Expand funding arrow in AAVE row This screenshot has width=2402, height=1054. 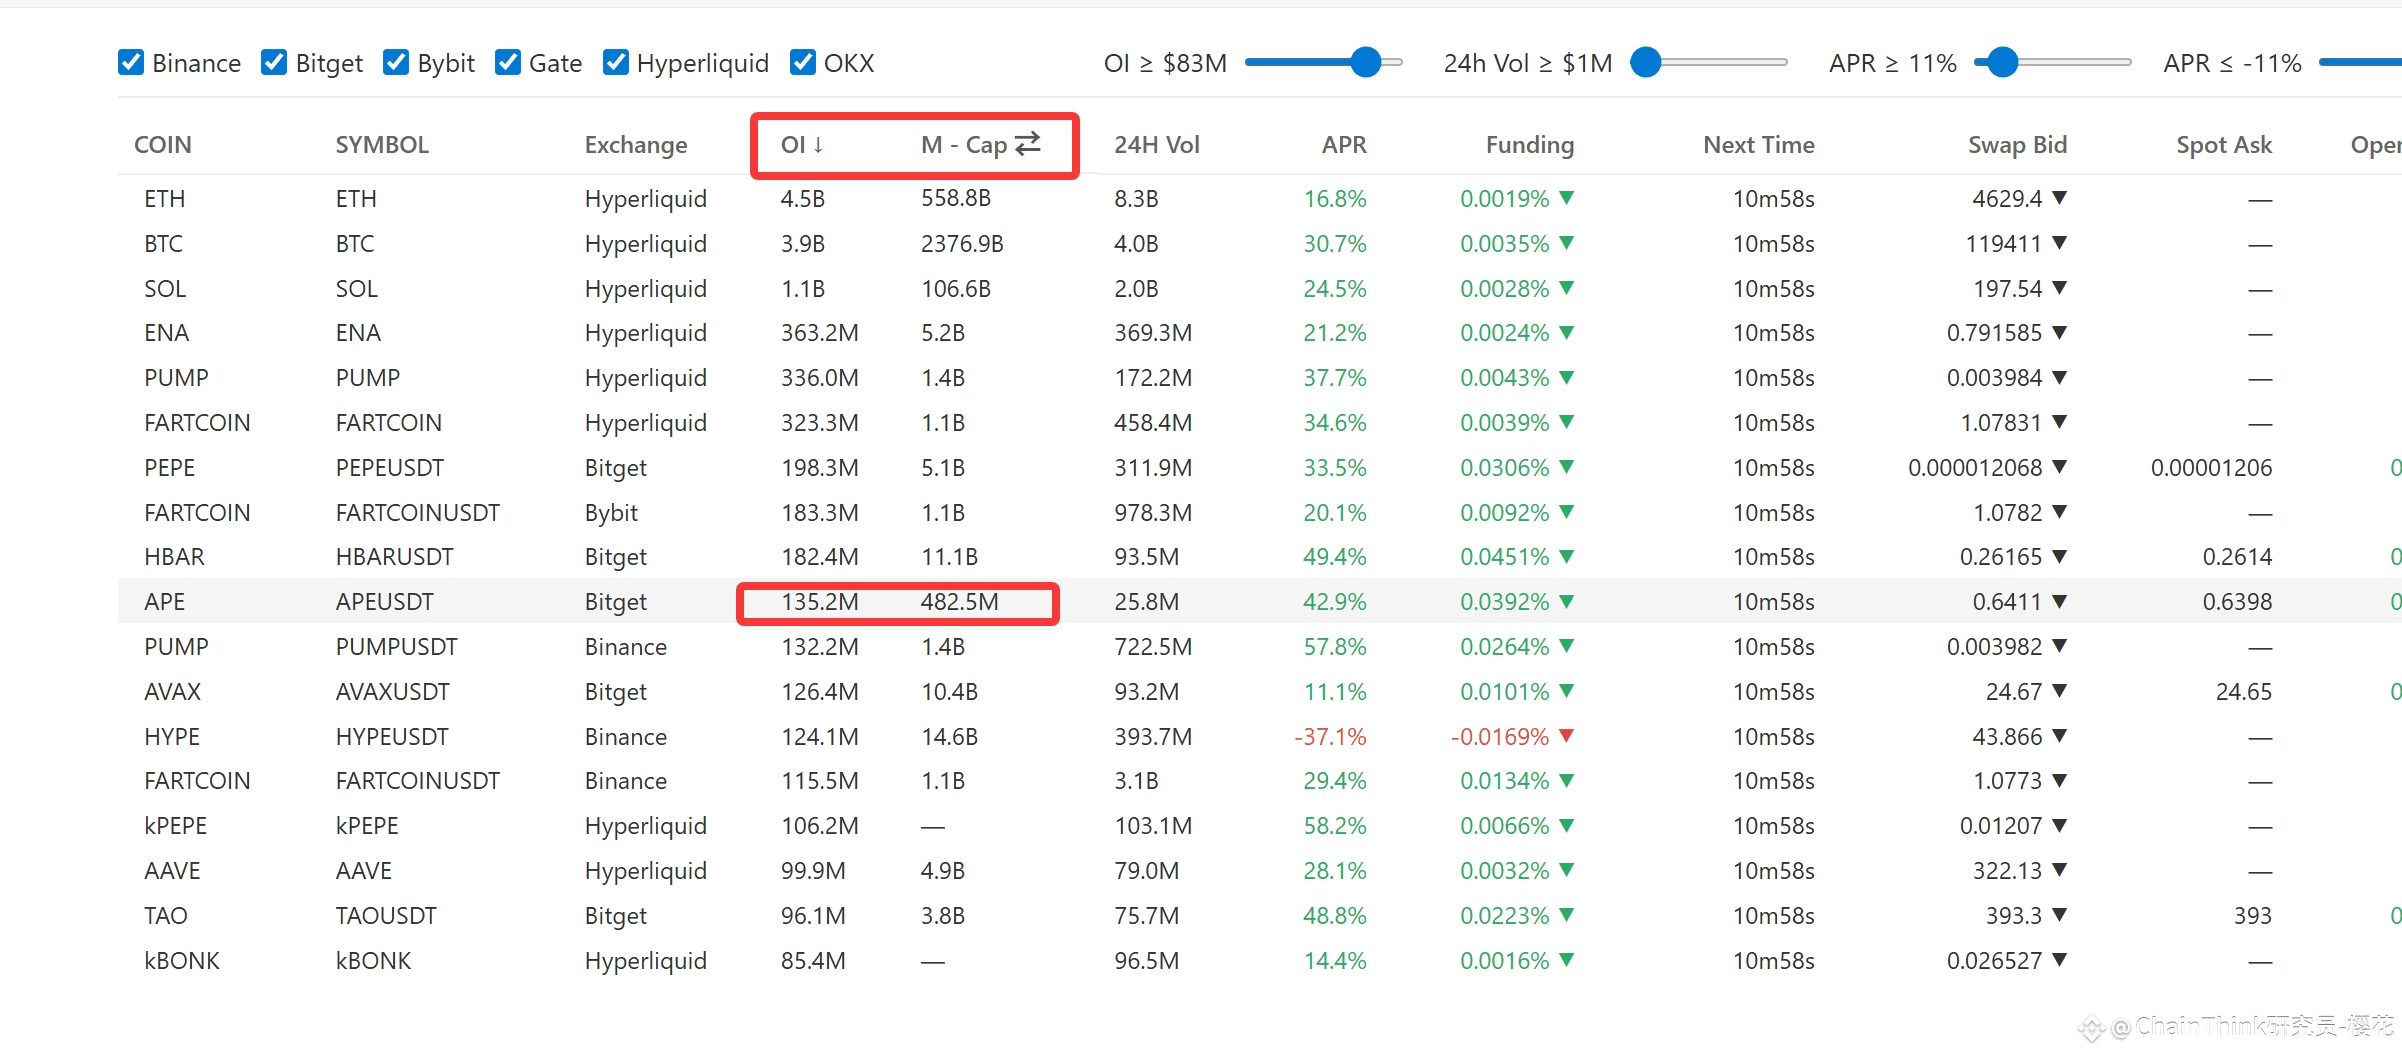(x=1566, y=870)
